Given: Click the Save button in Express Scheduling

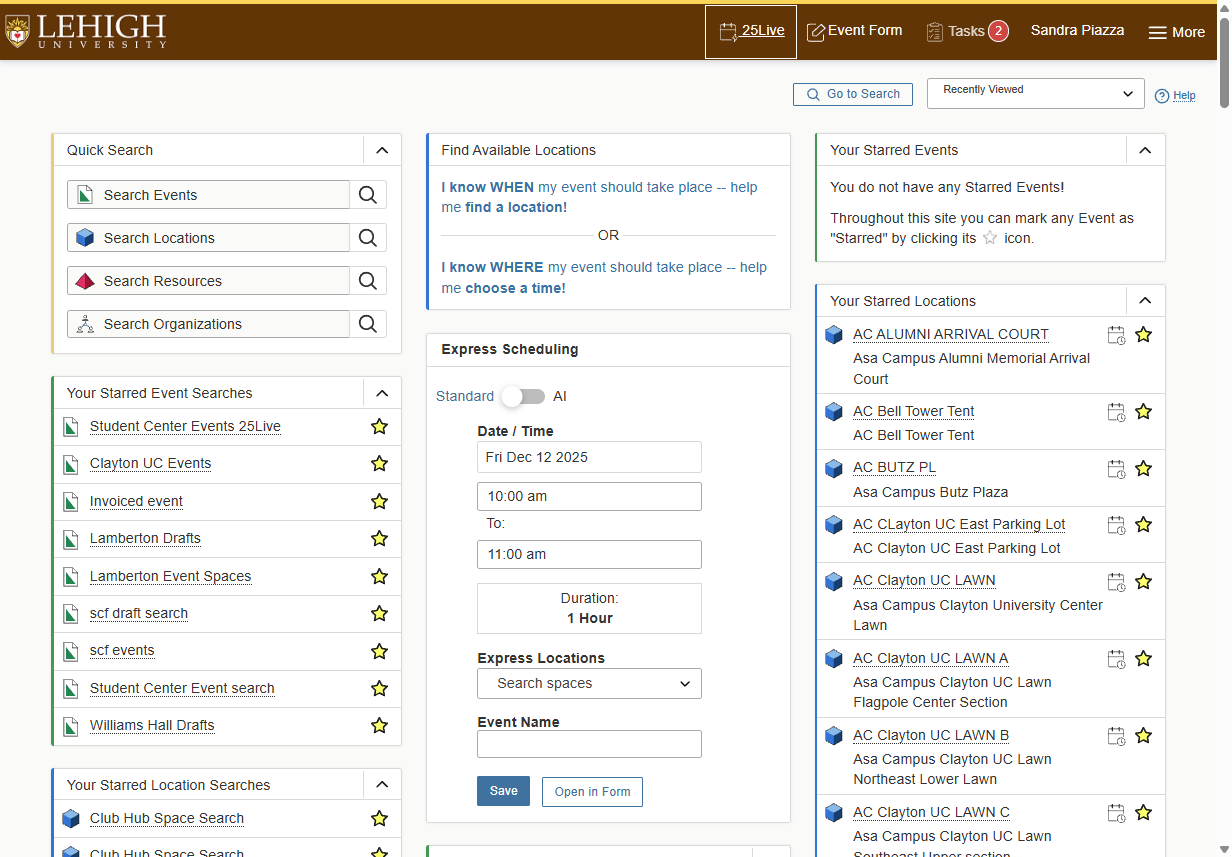Looking at the screenshot, I should 503,791.
